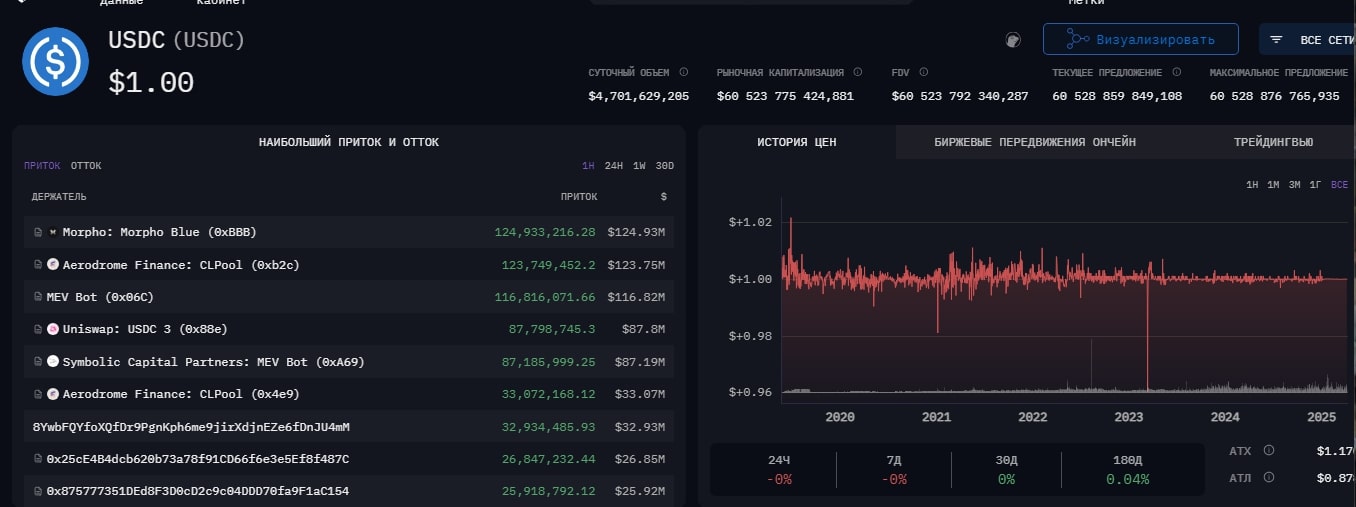Click daily volume value $4,701,629,205
The width and height of the screenshot is (1356, 507).
click(638, 97)
